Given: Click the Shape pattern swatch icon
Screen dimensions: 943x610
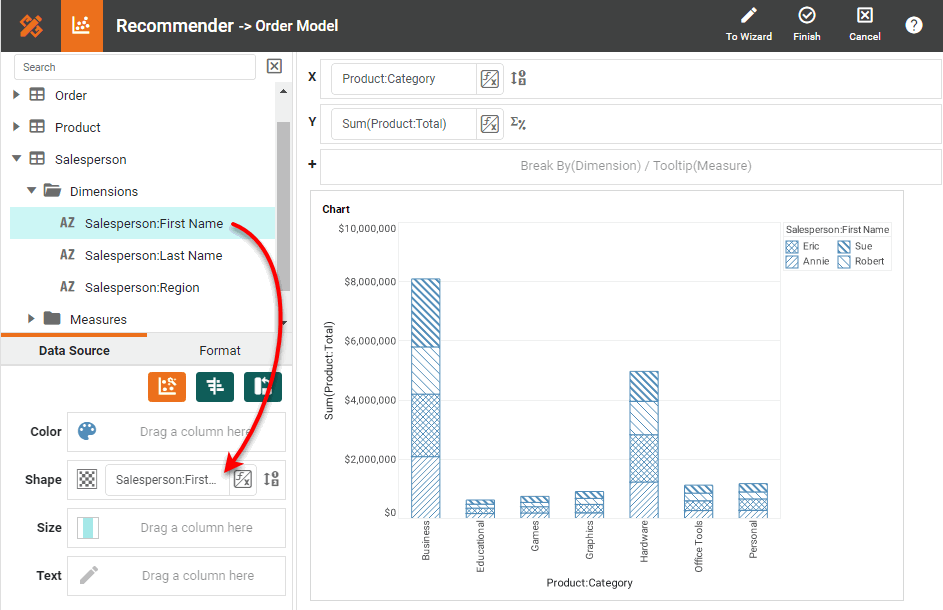Looking at the screenshot, I should (x=85, y=479).
